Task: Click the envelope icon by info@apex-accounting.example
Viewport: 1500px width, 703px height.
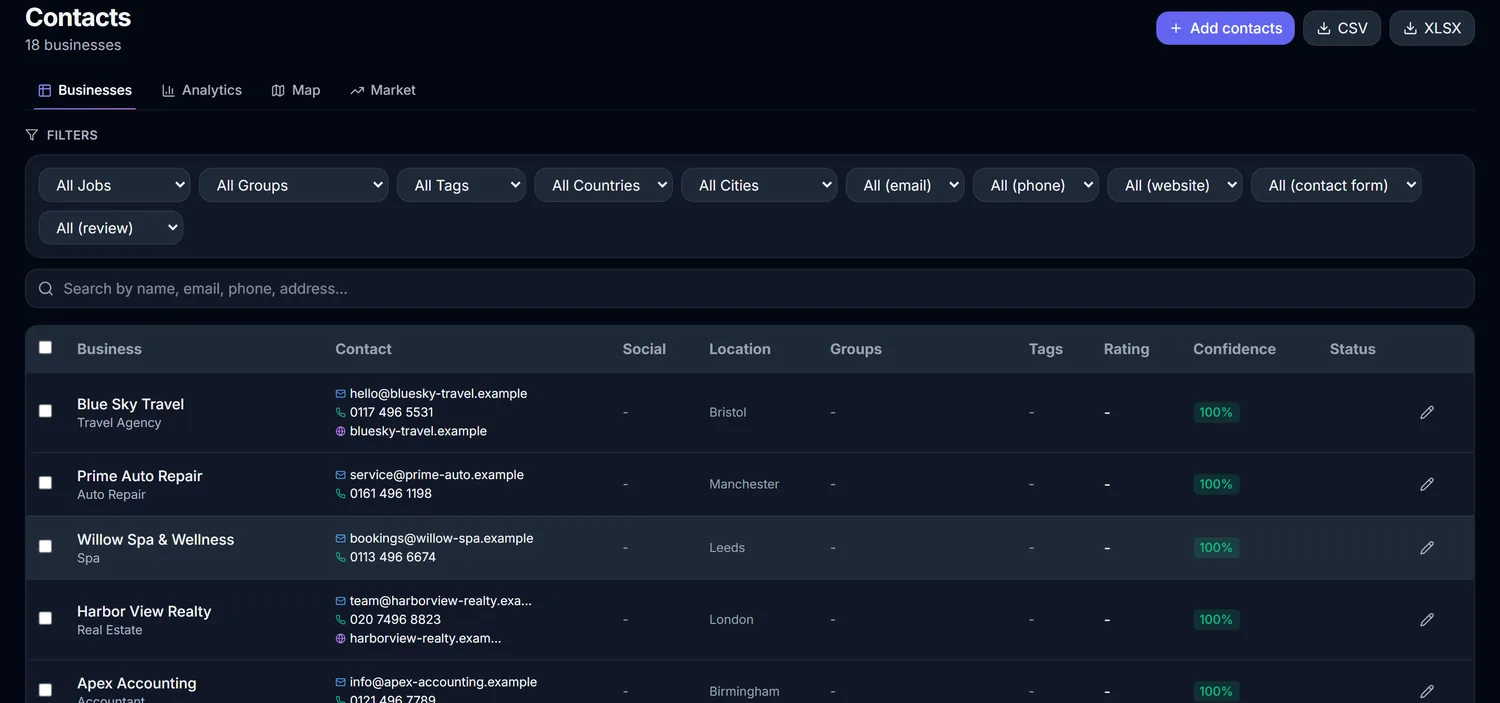Action: coord(341,682)
